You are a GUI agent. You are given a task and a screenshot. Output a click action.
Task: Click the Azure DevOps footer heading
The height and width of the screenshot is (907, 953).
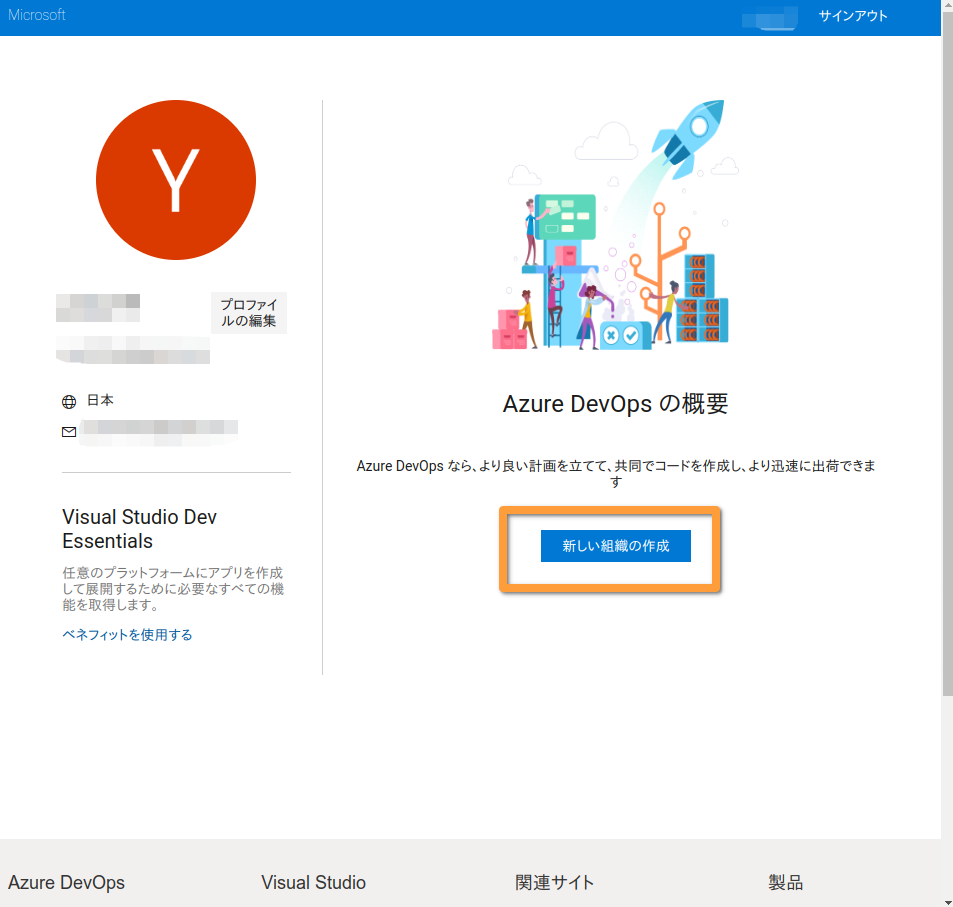coord(66,882)
